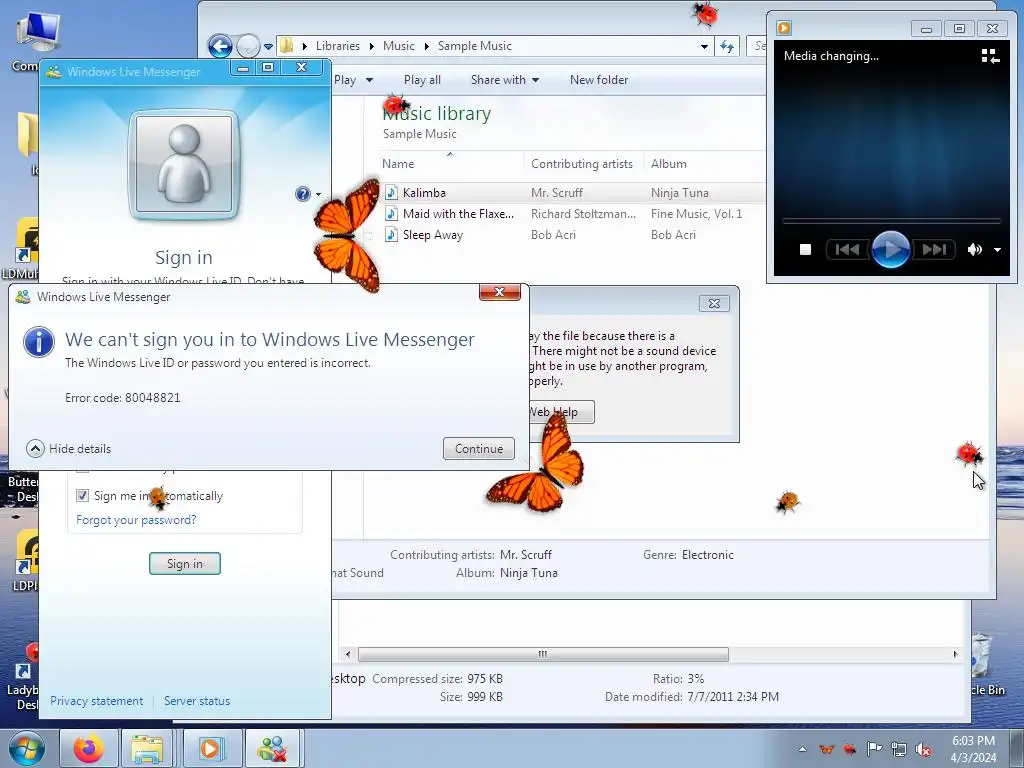
Task: Click Next track button in Media Player
Action: click(934, 249)
